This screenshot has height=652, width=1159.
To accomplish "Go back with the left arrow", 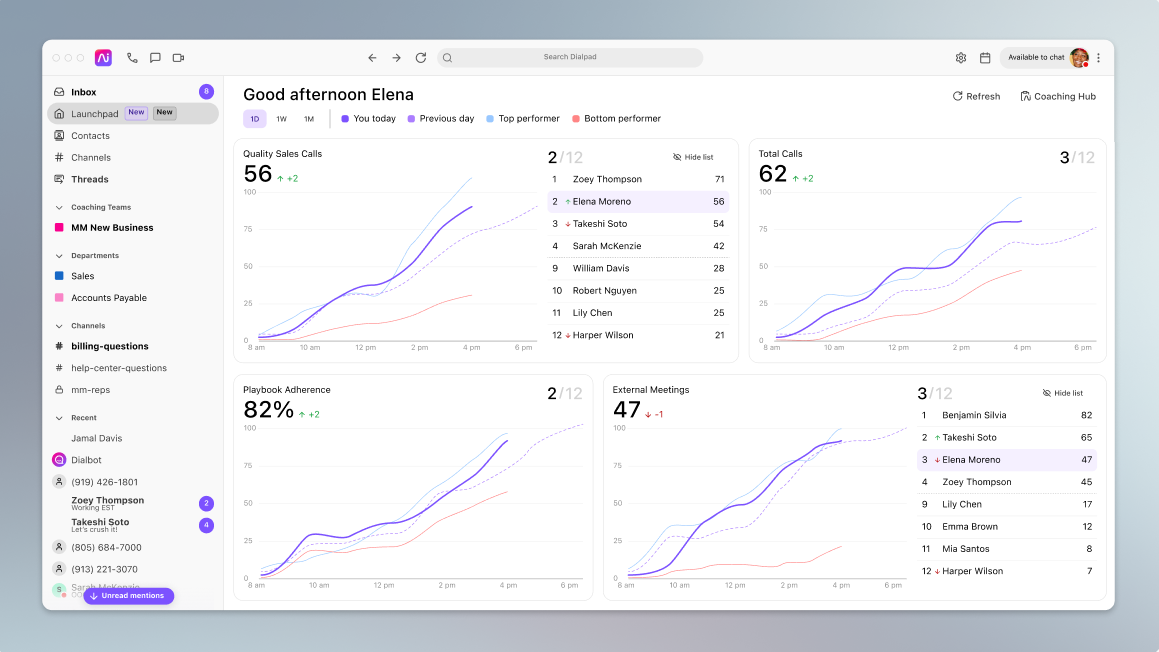I will pyautogui.click(x=373, y=58).
